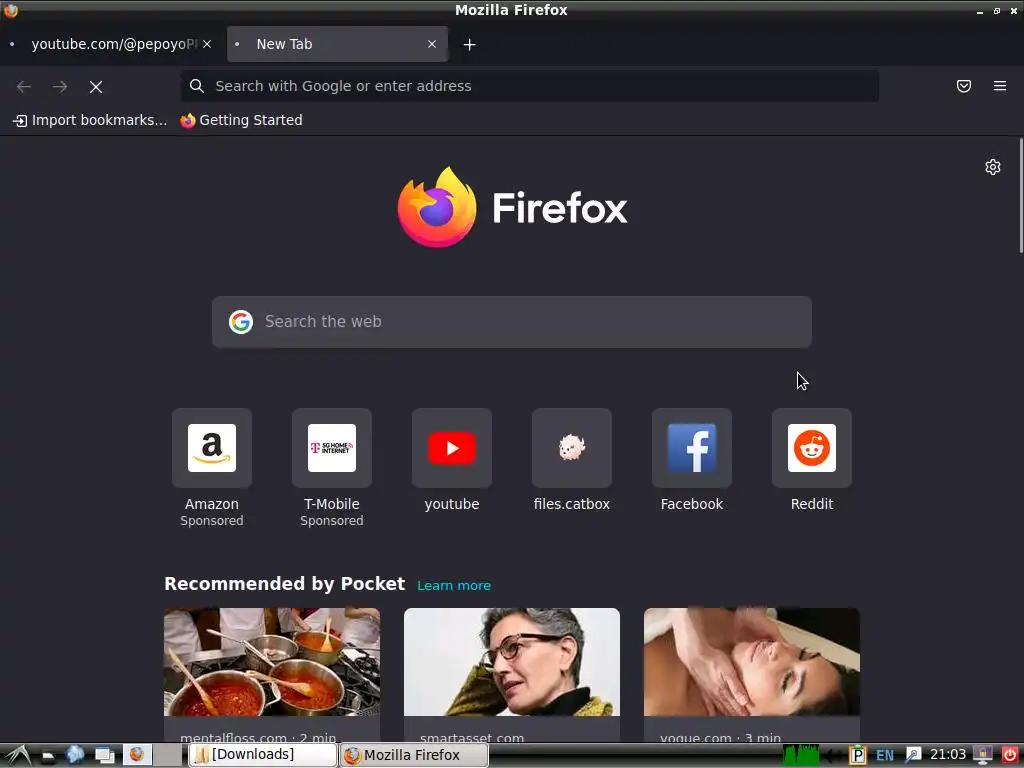Click the Google icon in the search box
The image size is (1024, 768).
[x=241, y=322]
